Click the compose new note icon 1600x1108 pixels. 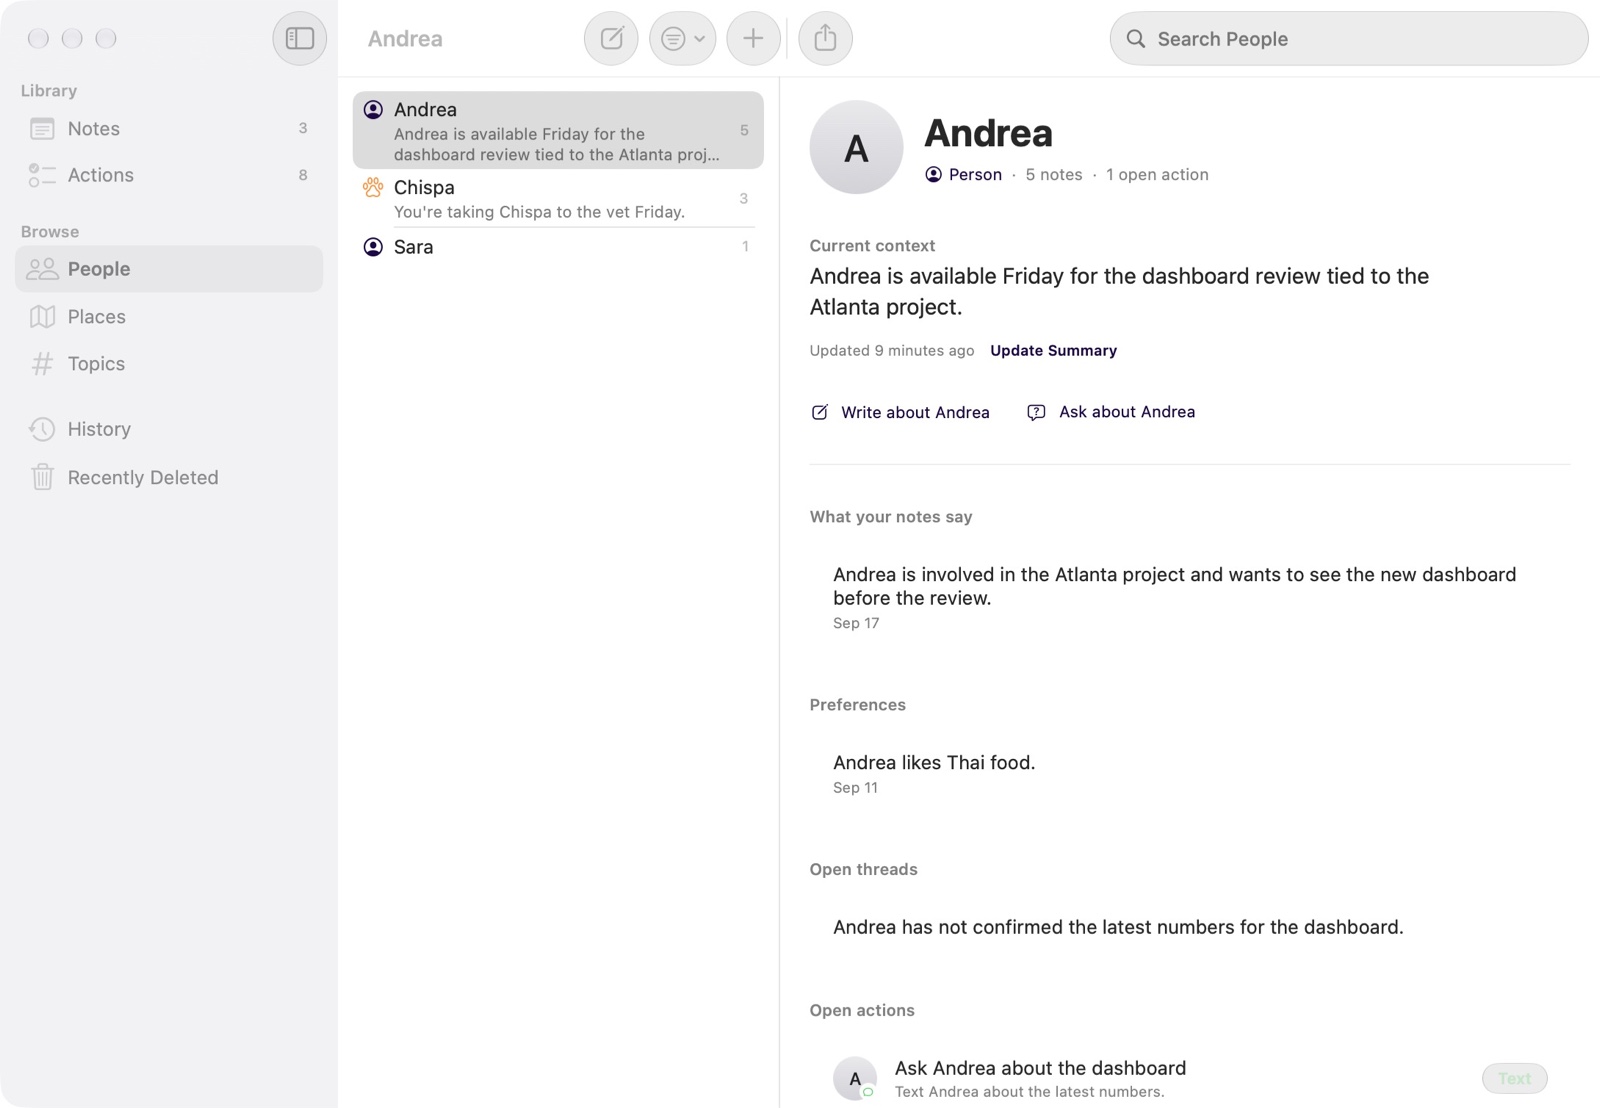pos(611,38)
